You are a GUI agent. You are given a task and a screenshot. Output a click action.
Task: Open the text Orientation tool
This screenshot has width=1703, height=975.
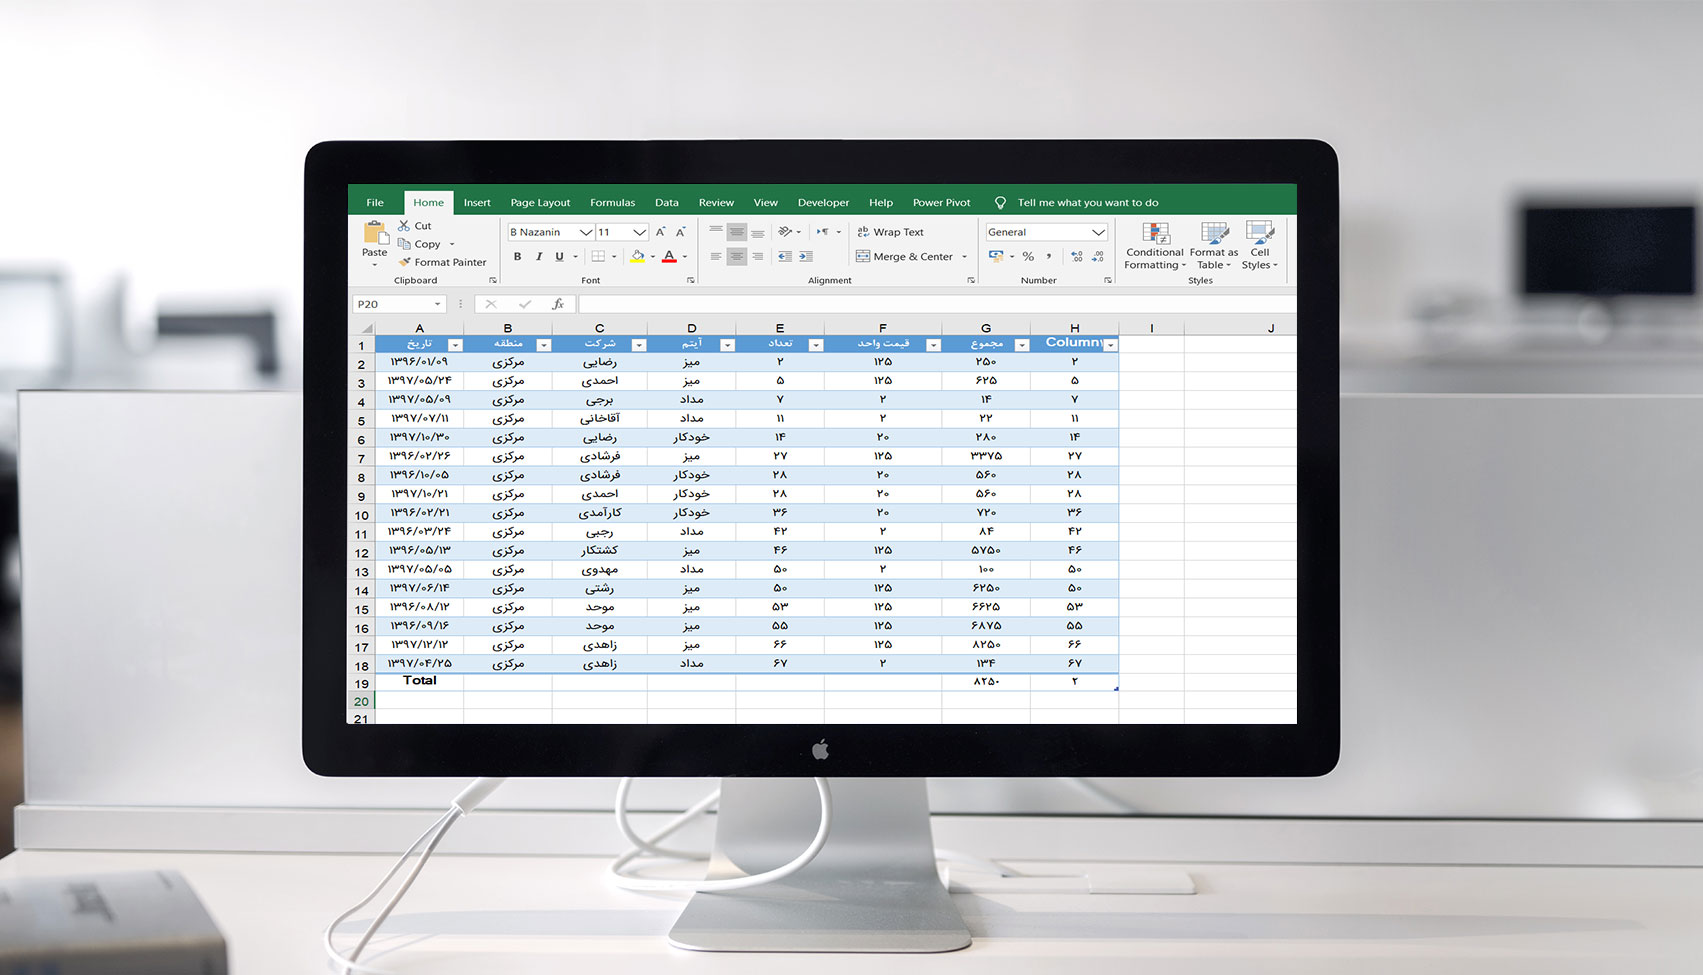[785, 231]
